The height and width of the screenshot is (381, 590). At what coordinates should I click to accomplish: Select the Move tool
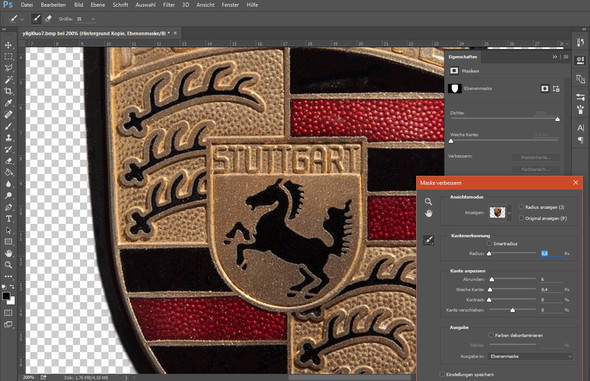[8, 45]
